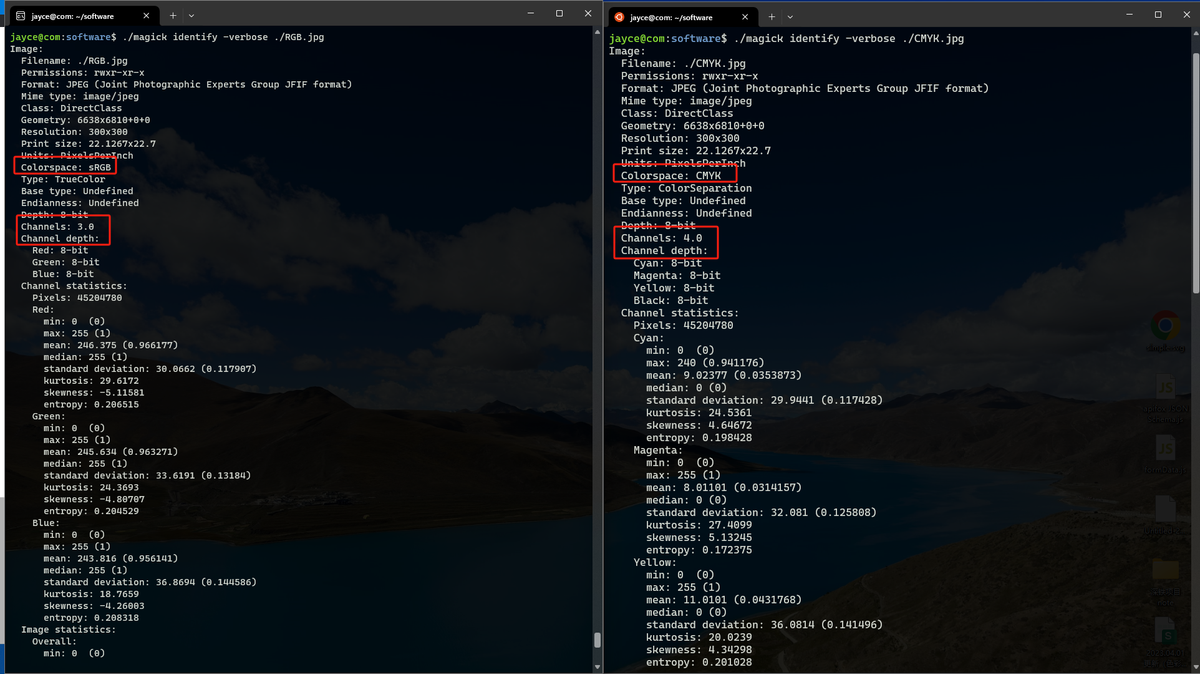Close the right terminal window

tap(1186, 15)
